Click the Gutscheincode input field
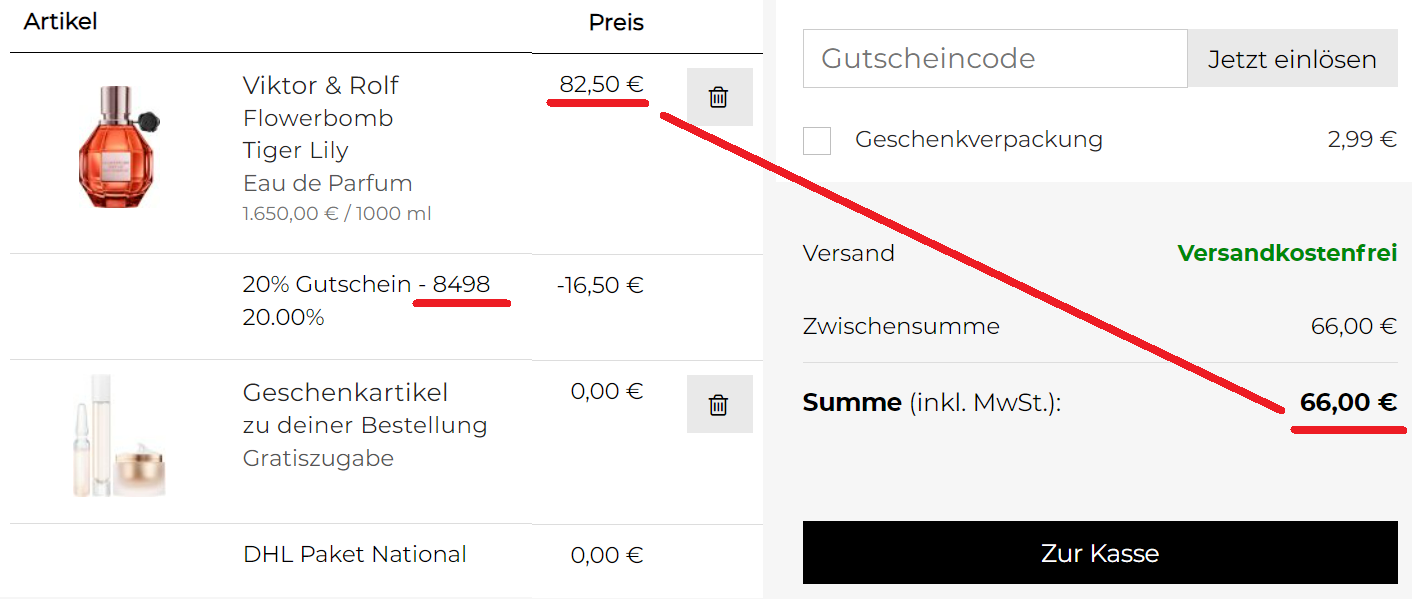The image size is (1412, 599). click(x=994, y=58)
